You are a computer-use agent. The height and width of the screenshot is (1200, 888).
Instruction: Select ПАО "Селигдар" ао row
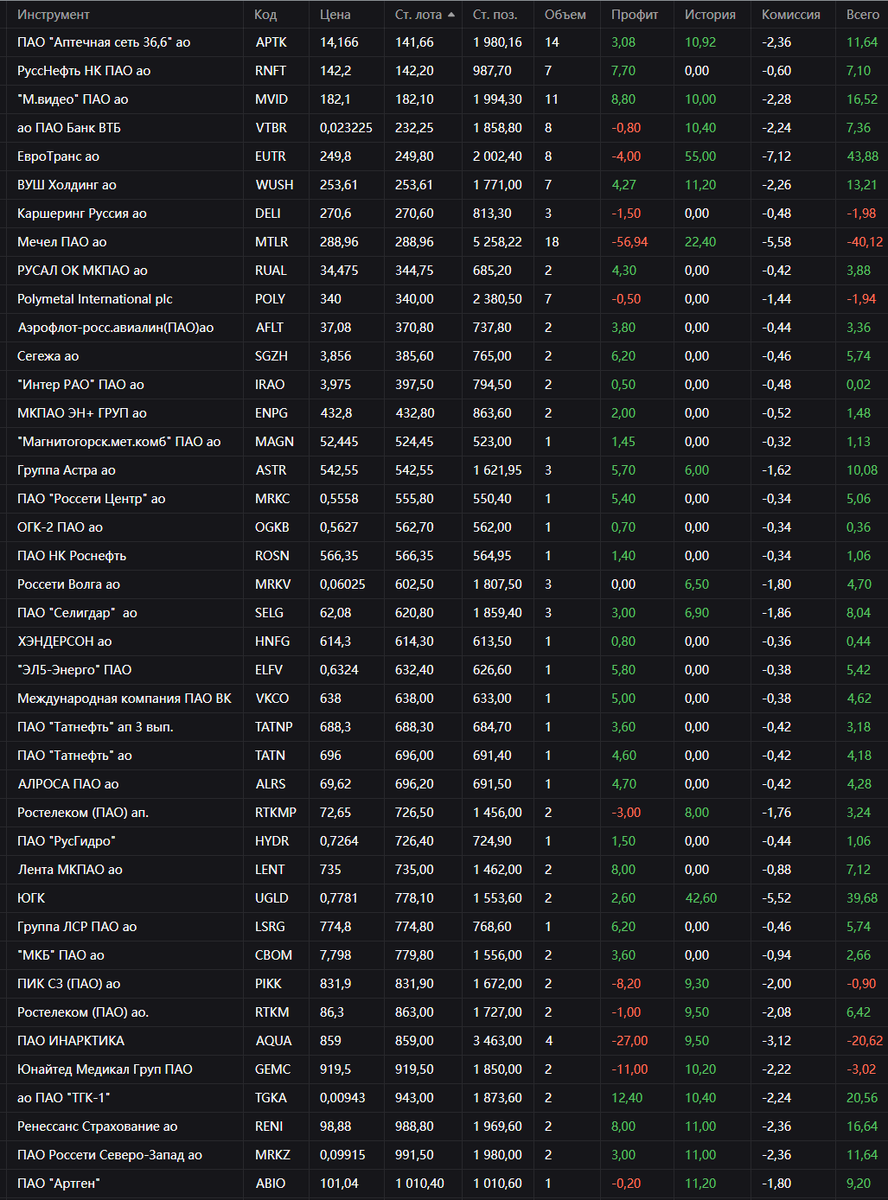coord(444,613)
